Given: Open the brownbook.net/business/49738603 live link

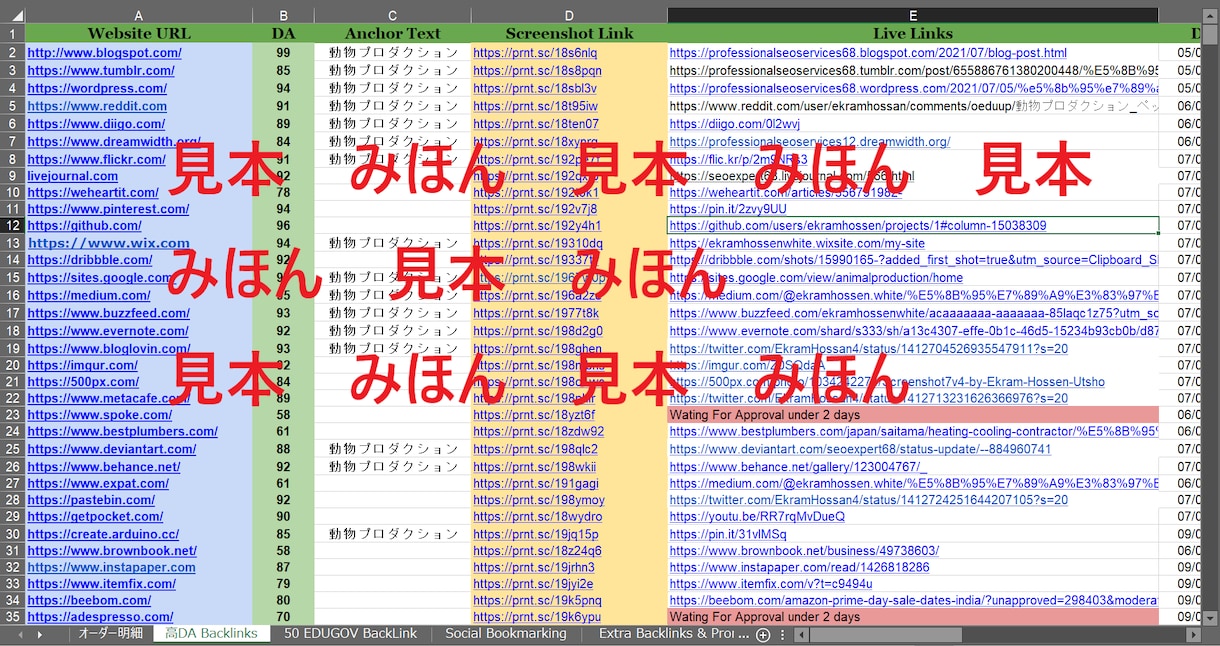Looking at the screenshot, I should 804,551.
